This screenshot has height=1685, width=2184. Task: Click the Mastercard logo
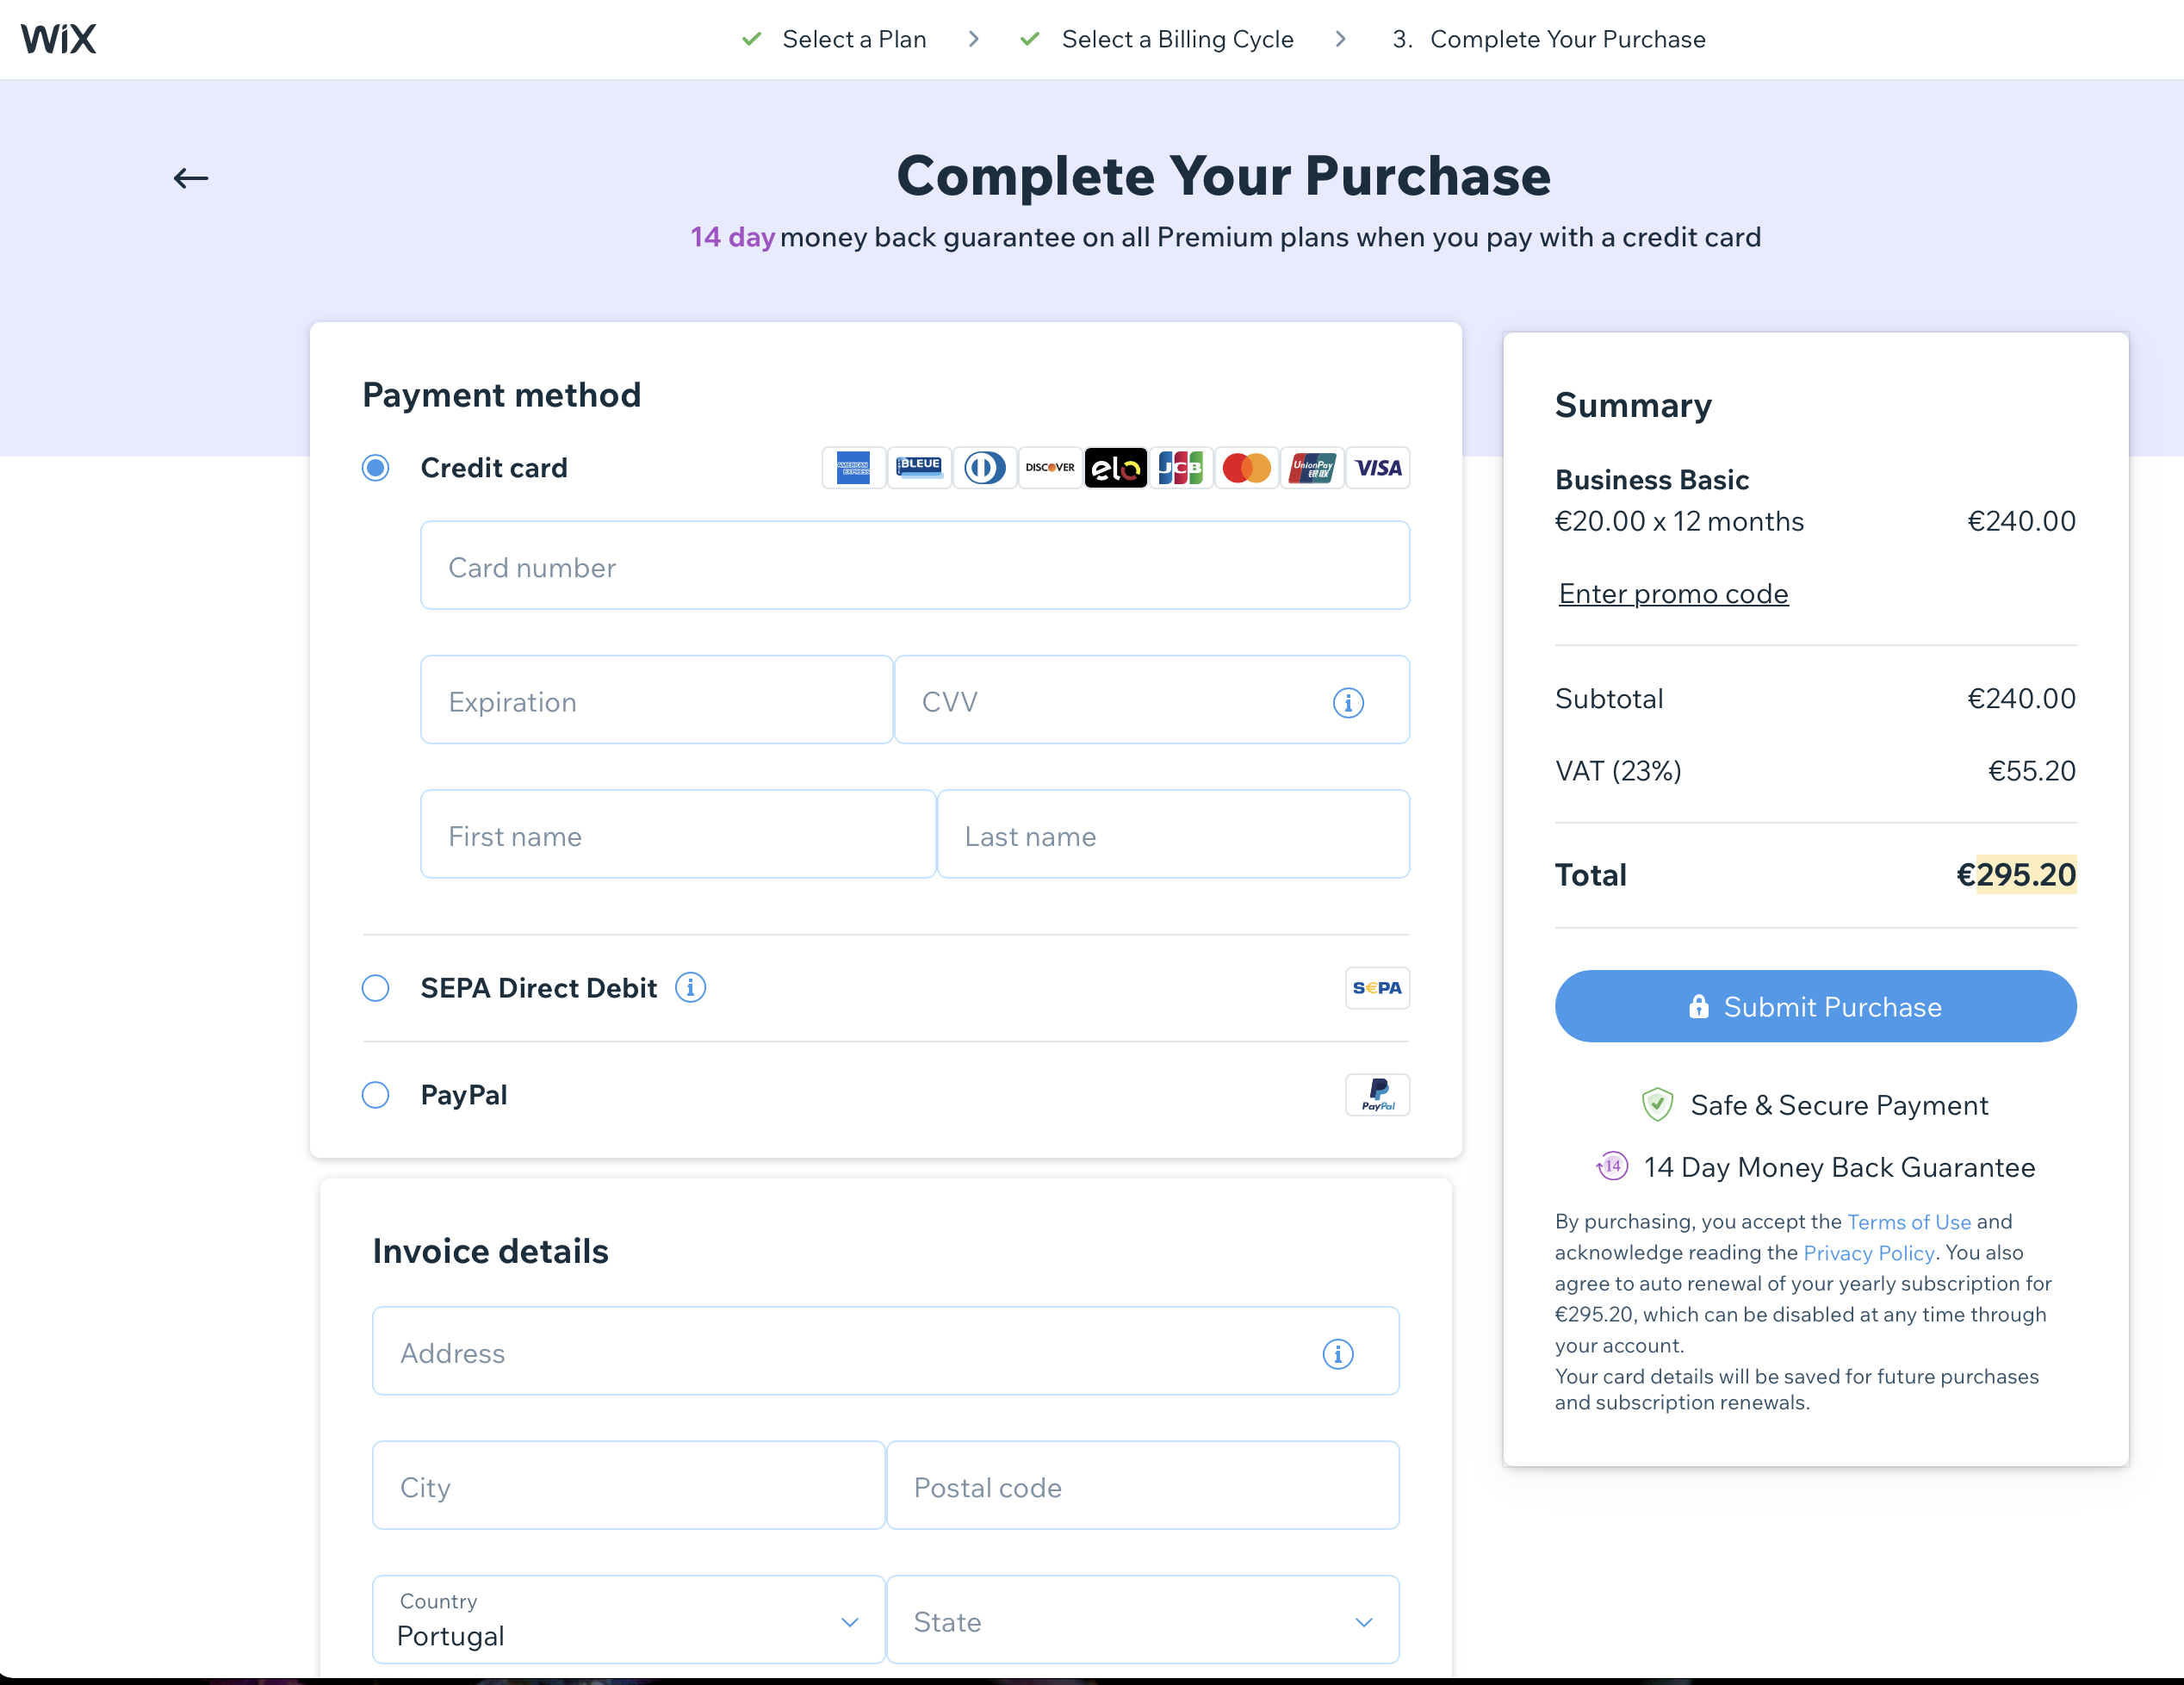click(x=1246, y=467)
